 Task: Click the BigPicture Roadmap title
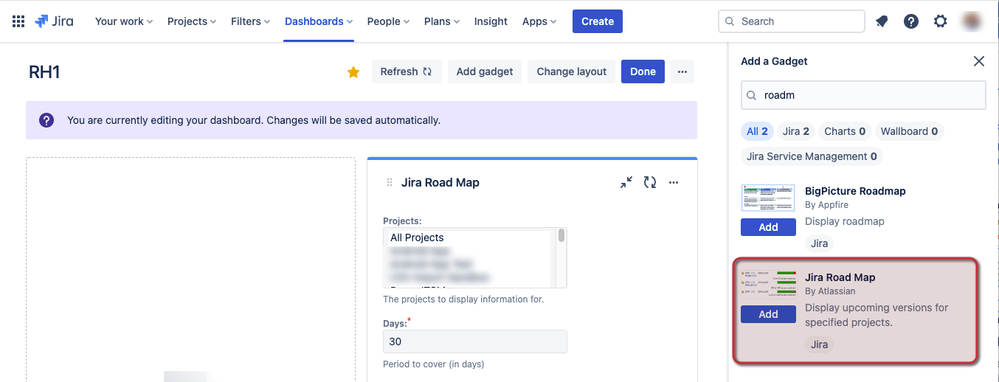coord(855,191)
